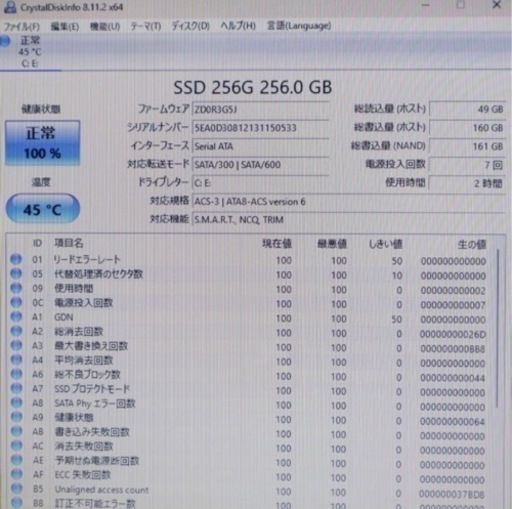
Task: Click raw value 00000000026D in row A2
Action: coord(453,334)
